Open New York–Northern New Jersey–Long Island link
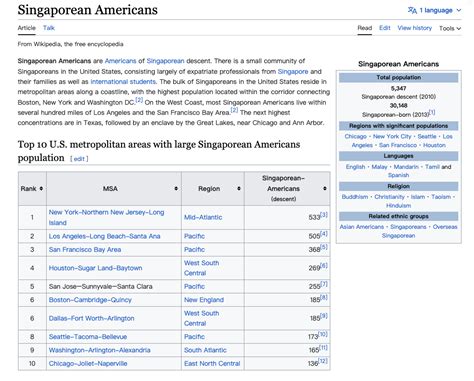The width and height of the screenshot is (474, 381). point(106,217)
